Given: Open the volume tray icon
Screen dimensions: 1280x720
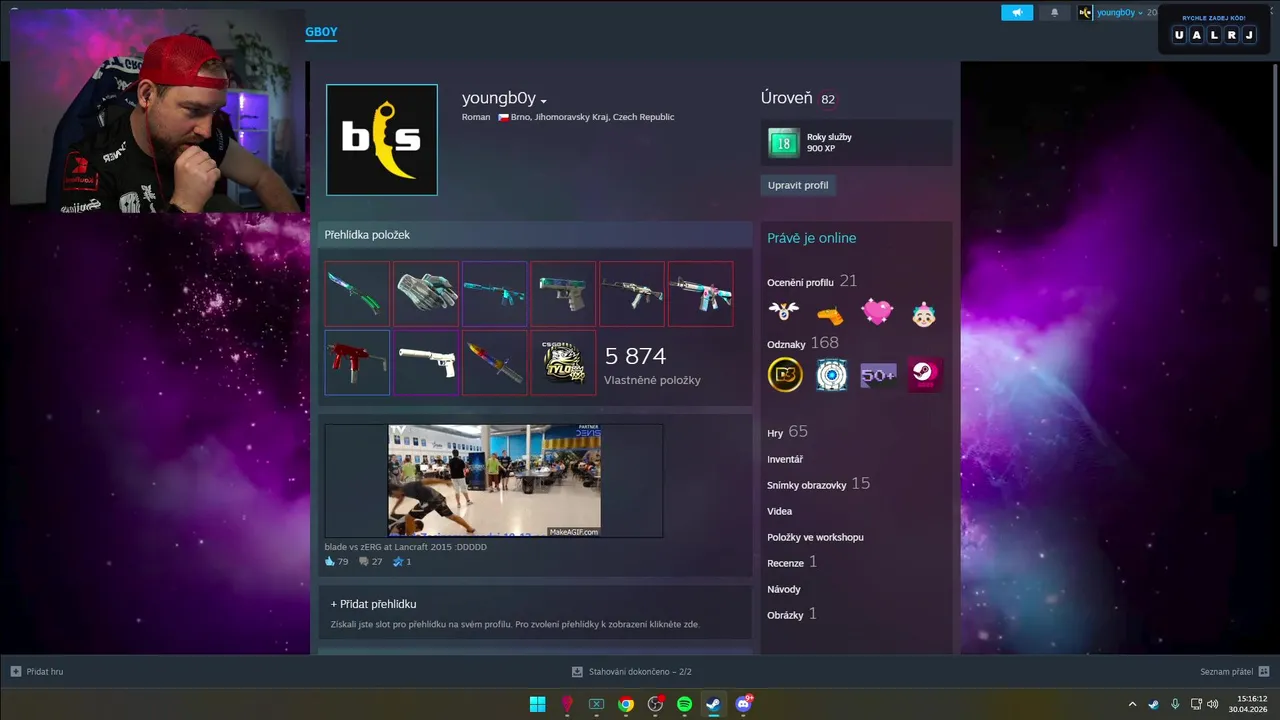Looking at the screenshot, I should (x=1212, y=704).
